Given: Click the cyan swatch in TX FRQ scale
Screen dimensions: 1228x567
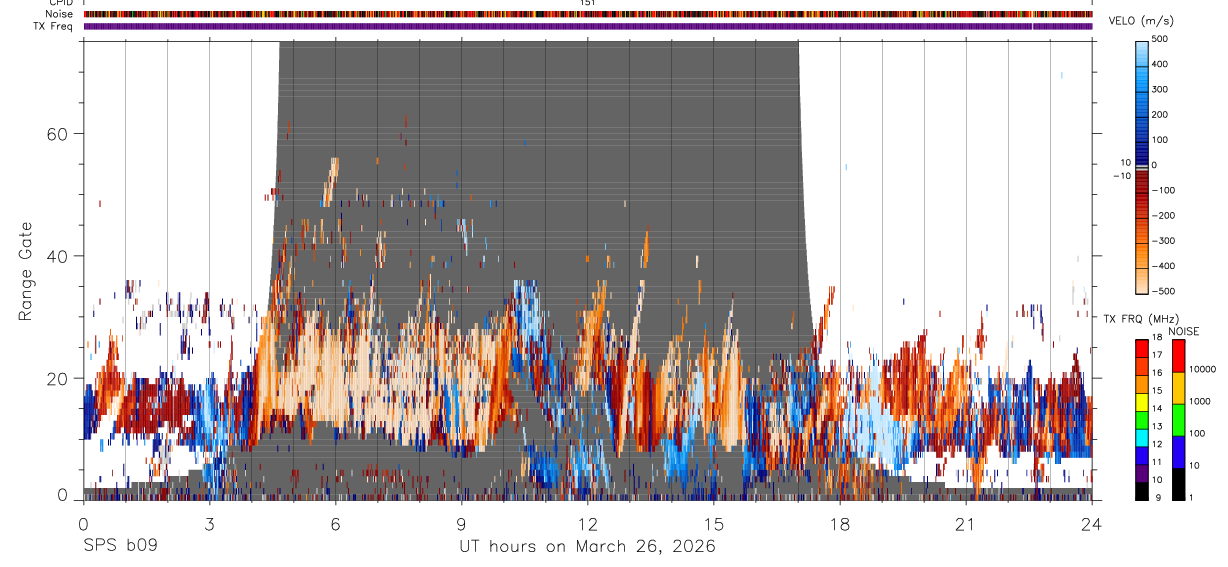Looking at the screenshot, I should tap(1142, 438).
